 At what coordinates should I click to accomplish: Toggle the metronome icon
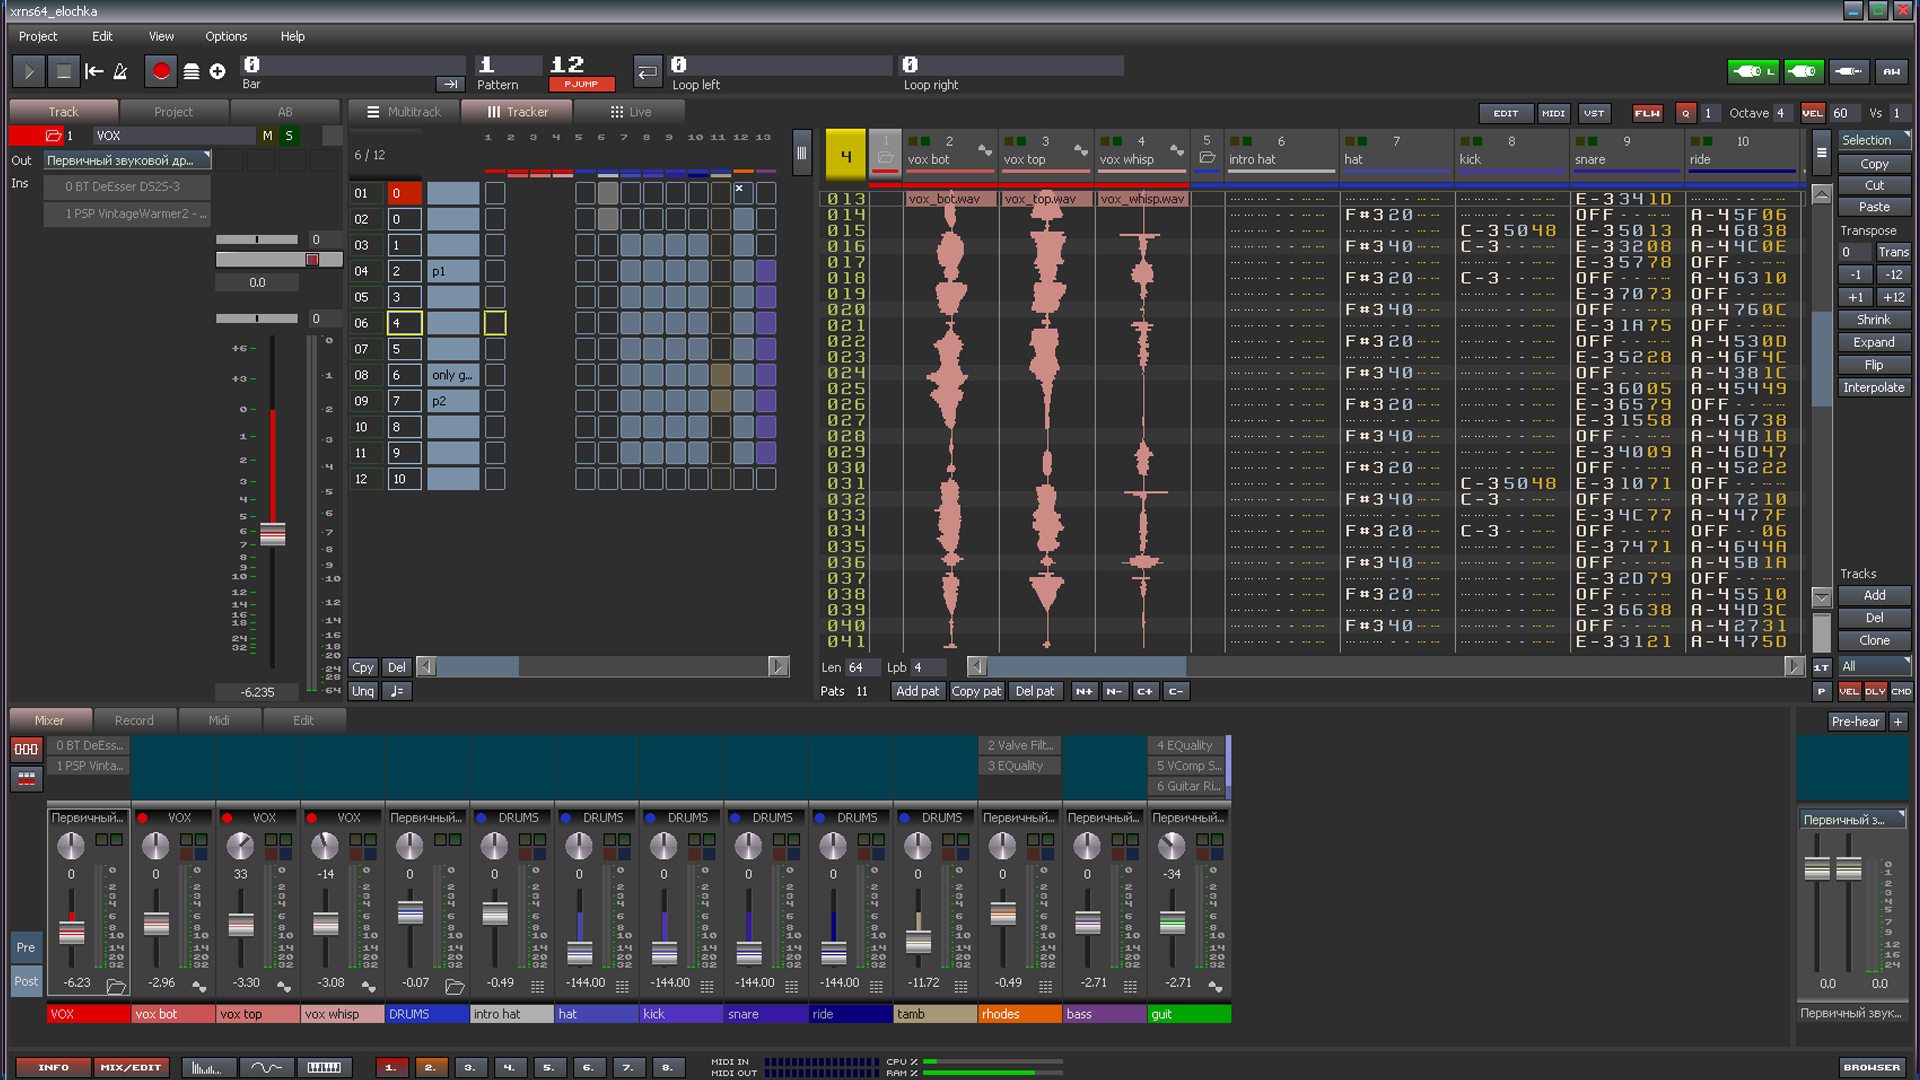coord(120,71)
